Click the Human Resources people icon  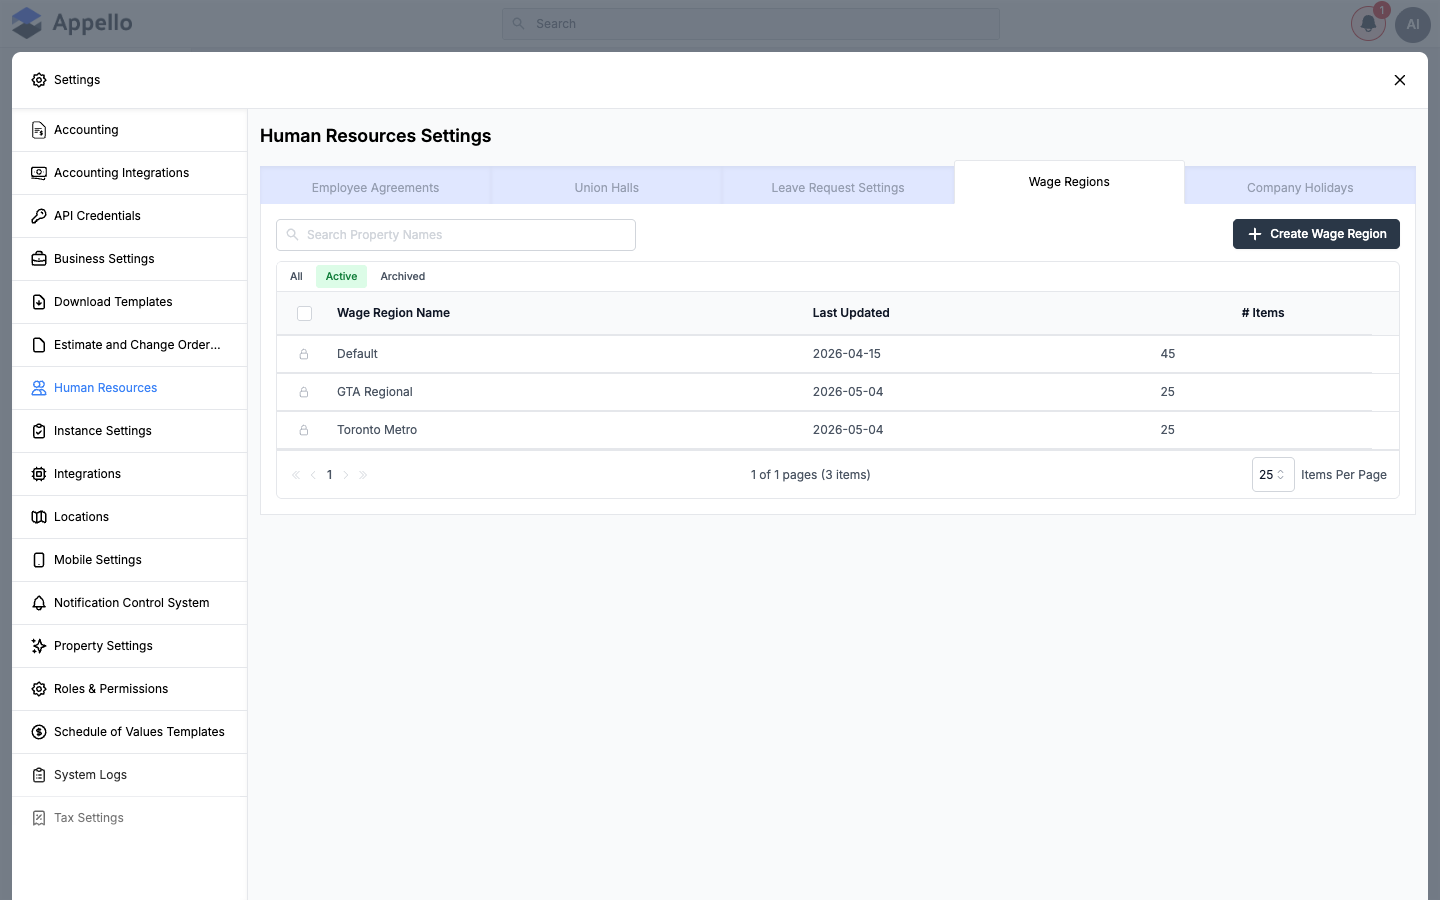[x=39, y=388]
